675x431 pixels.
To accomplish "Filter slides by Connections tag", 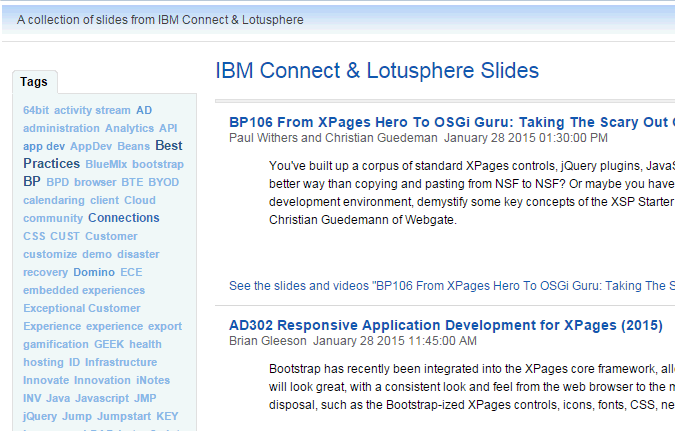I will coord(123,218).
